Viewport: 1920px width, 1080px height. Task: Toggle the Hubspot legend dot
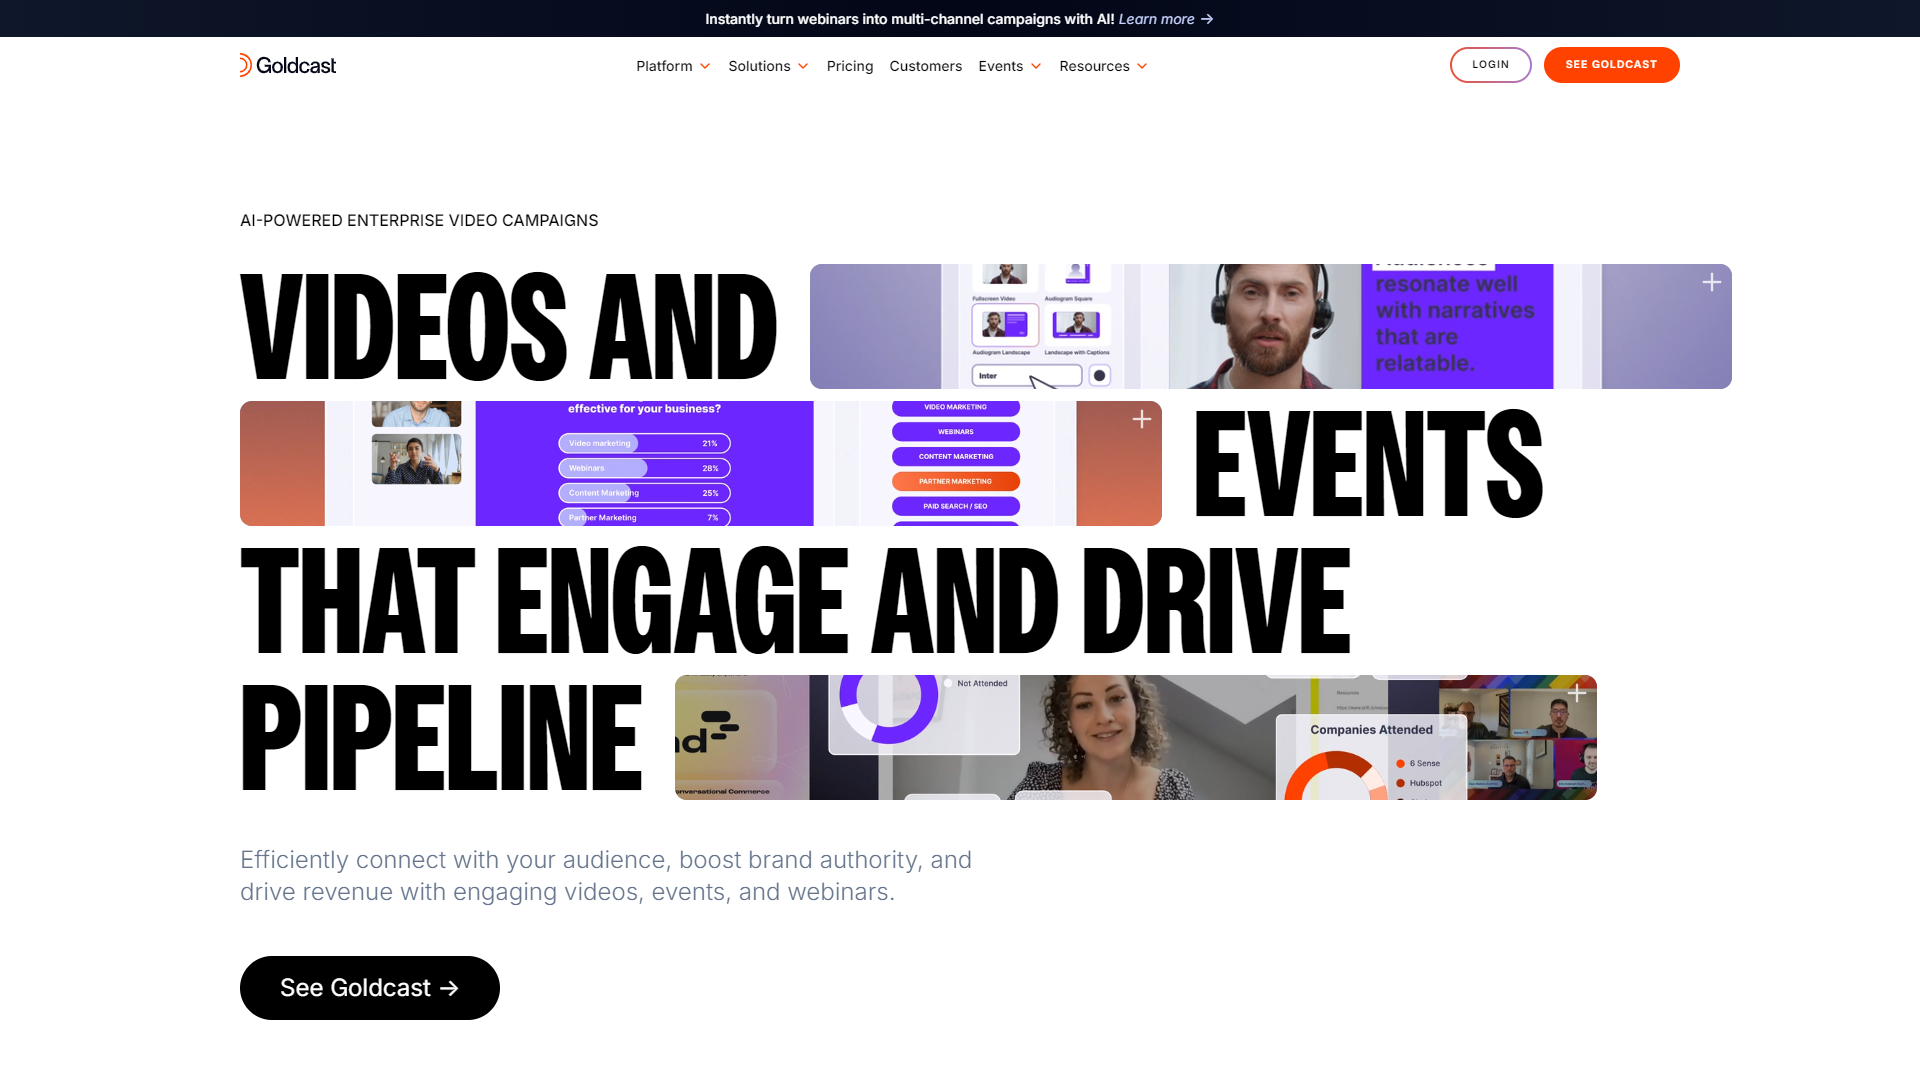1400,783
